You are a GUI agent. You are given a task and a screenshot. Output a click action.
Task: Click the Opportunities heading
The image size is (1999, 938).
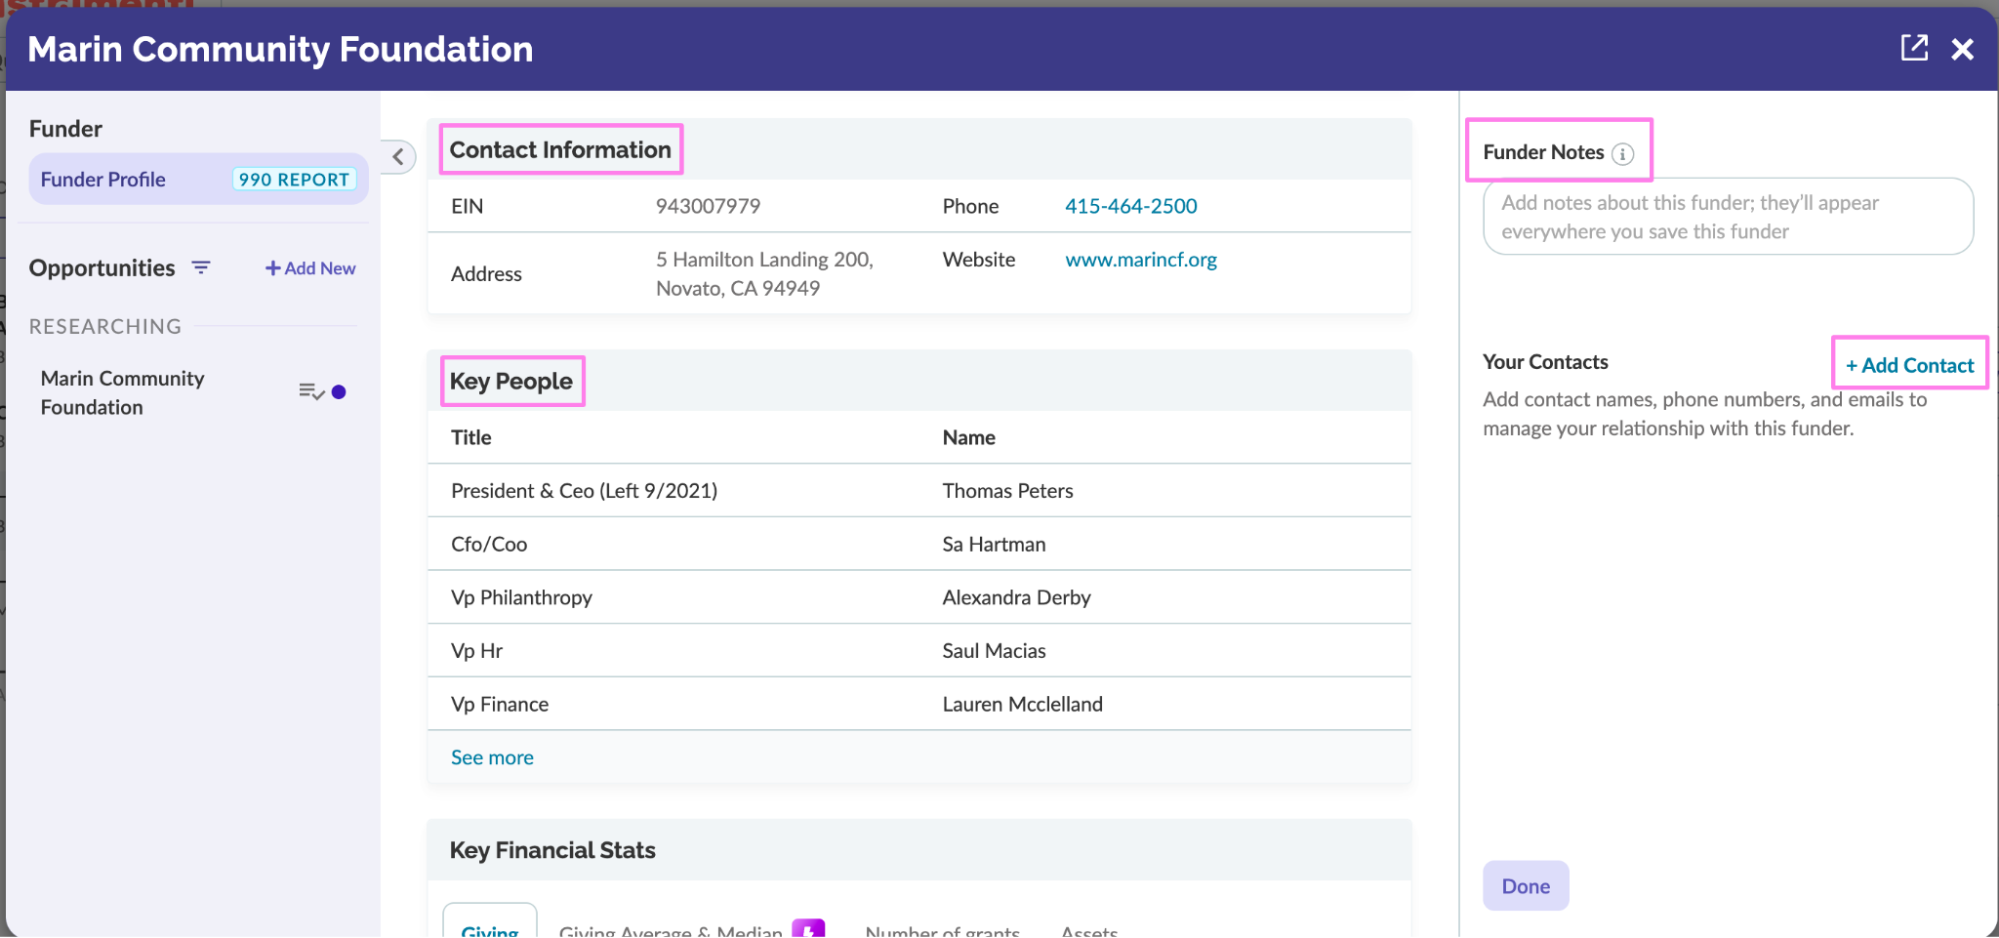pyautogui.click(x=102, y=268)
